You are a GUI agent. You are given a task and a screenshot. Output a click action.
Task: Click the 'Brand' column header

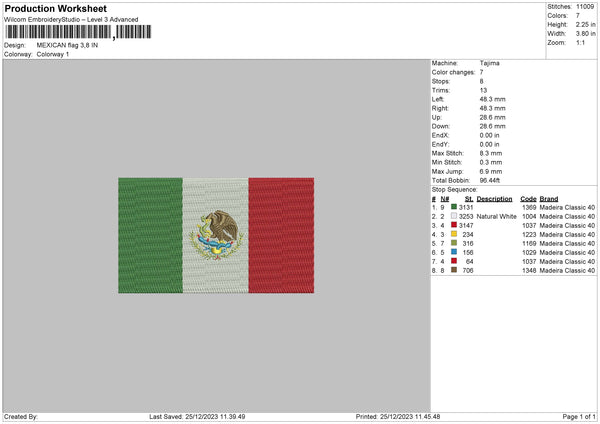pyautogui.click(x=549, y=199)
